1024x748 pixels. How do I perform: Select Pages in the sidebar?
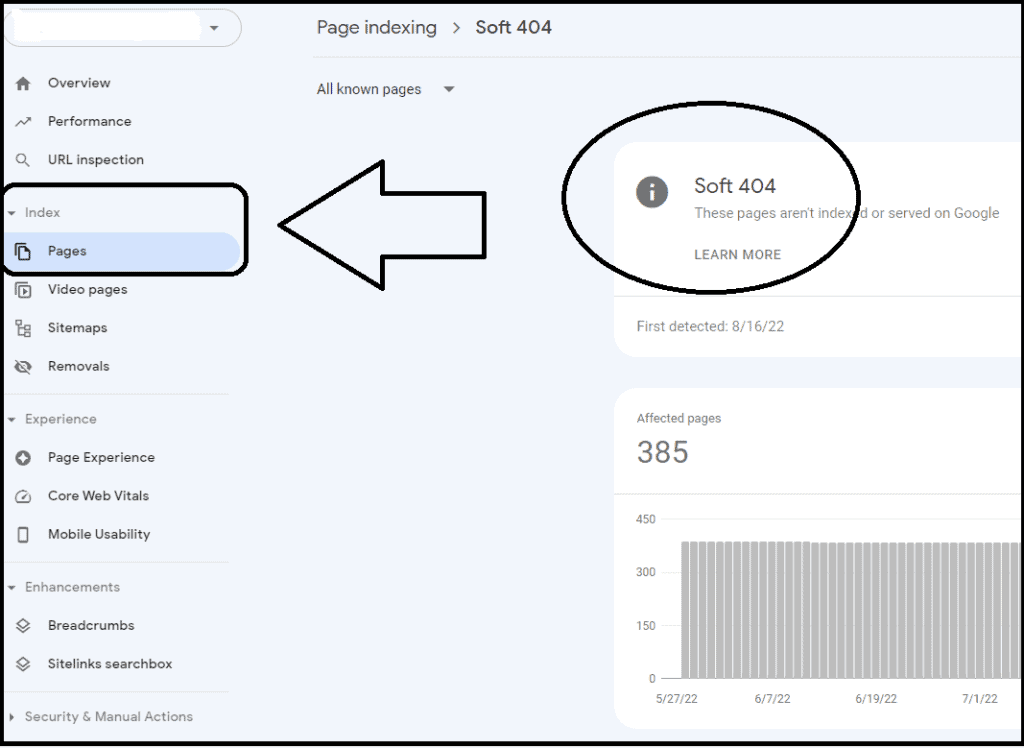pos(67,252)
